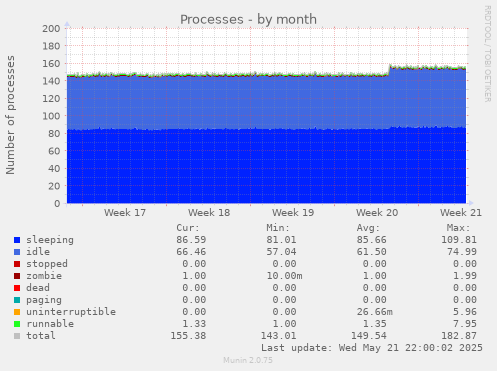Click the total current value 155.38
497x371 pixels.
(x=188, y=336)
